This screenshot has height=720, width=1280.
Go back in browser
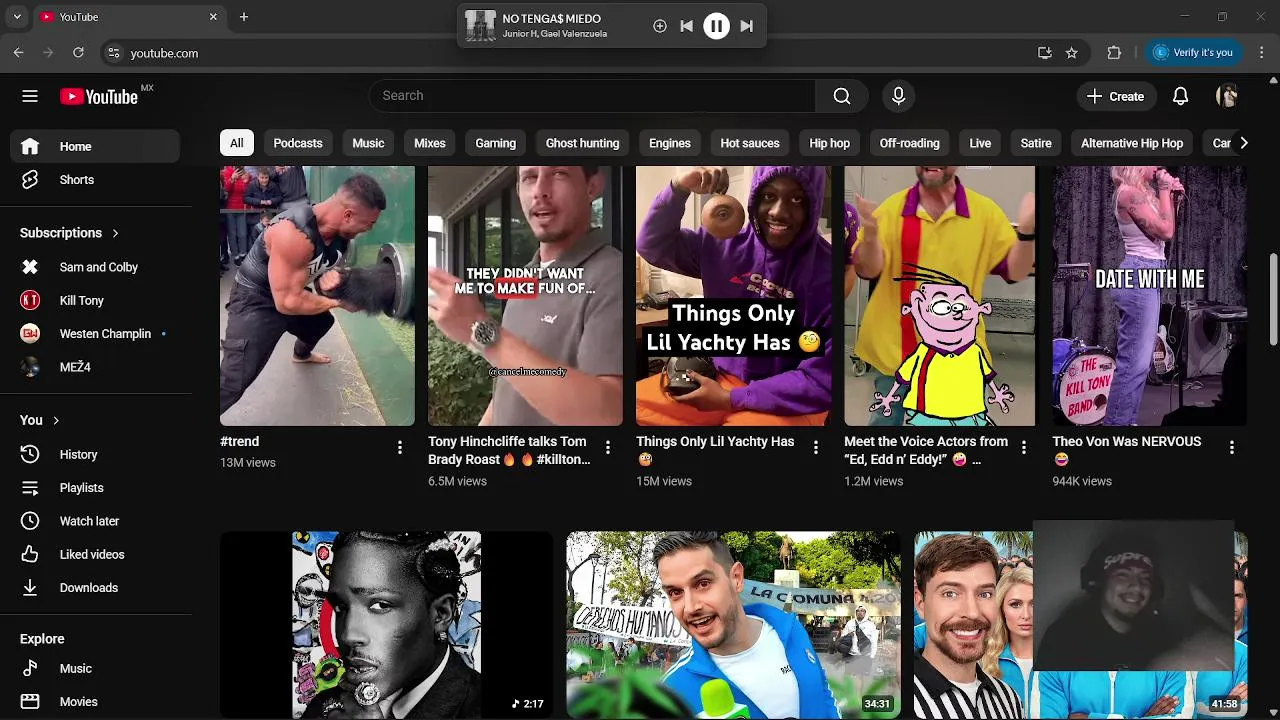[19, 53]
